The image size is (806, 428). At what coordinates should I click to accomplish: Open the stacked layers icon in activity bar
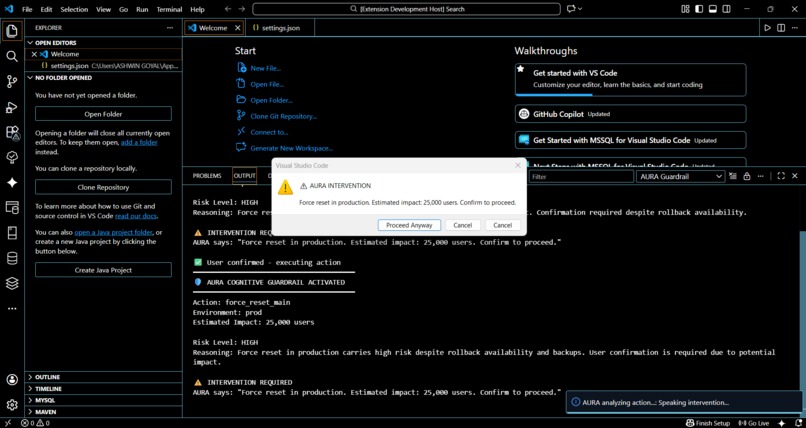[12, 283]
